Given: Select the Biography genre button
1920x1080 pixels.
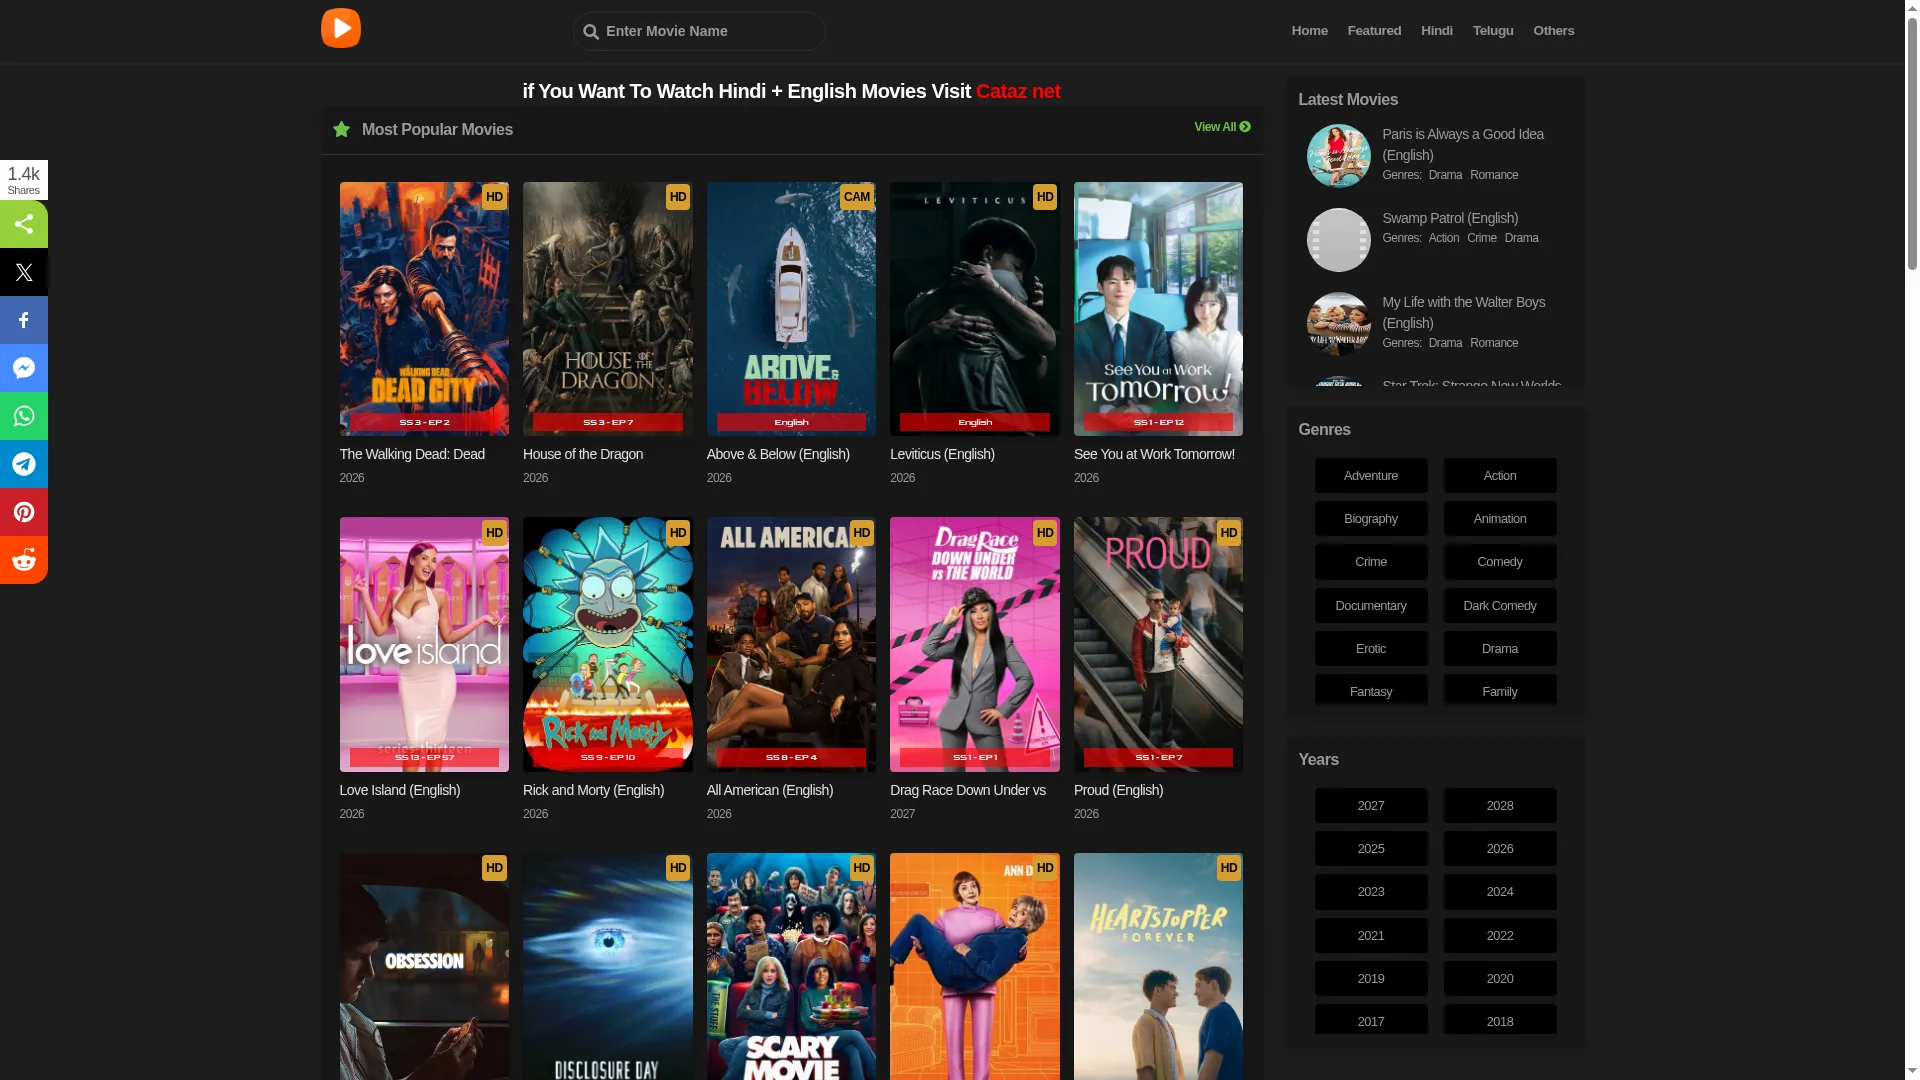Looking at the screenshot, I should [x=1371, y=519].
